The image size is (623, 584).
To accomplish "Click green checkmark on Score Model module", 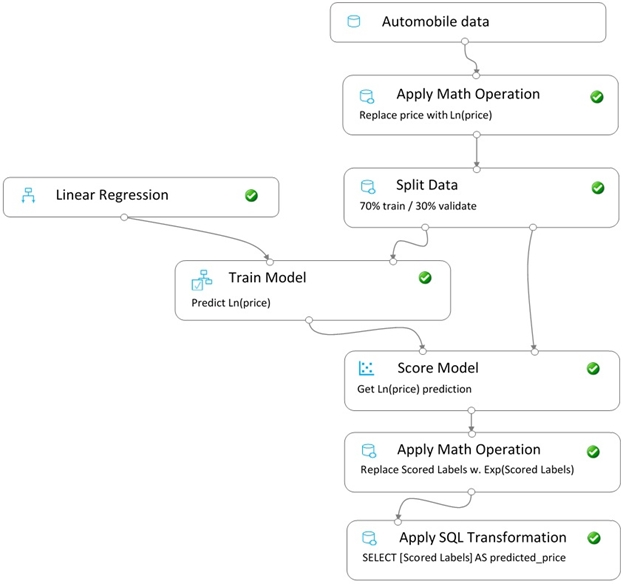I will tap(593, 369).
